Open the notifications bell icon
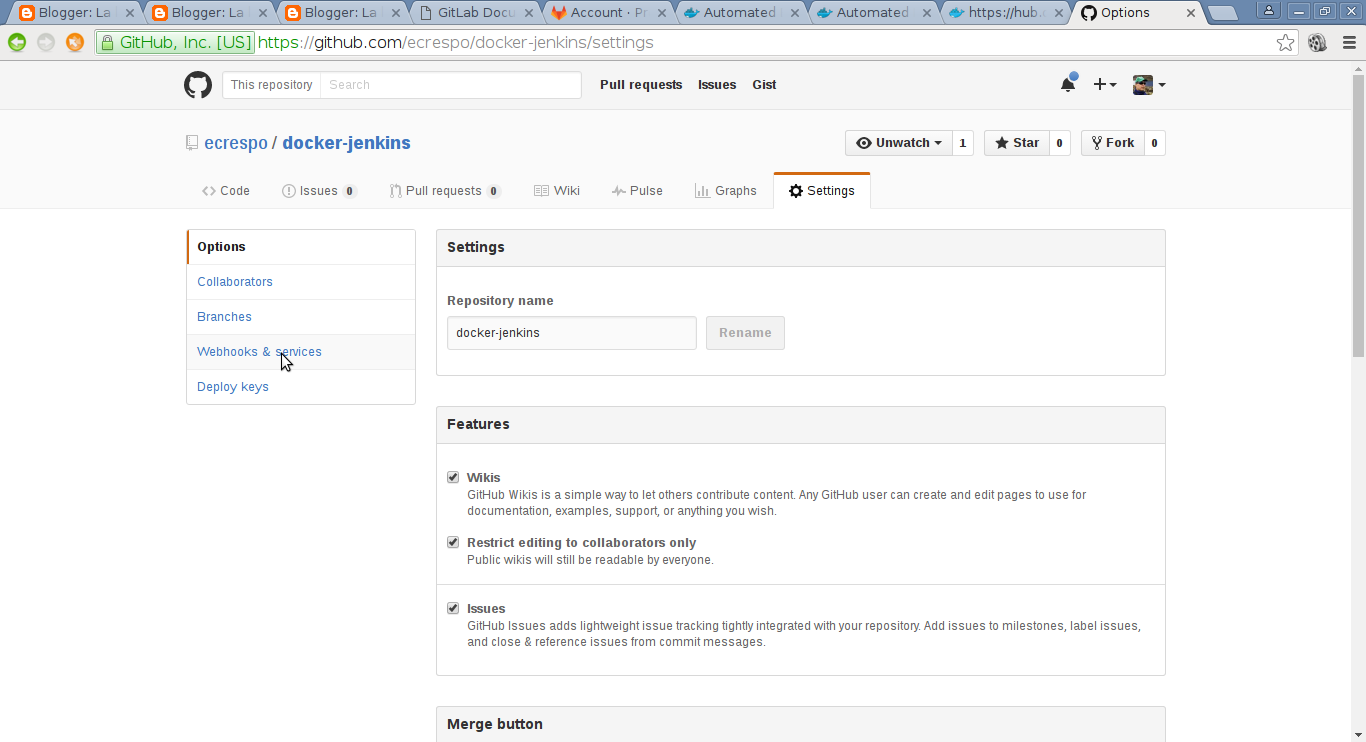1366x742 pixels. tap(1068, 85)
